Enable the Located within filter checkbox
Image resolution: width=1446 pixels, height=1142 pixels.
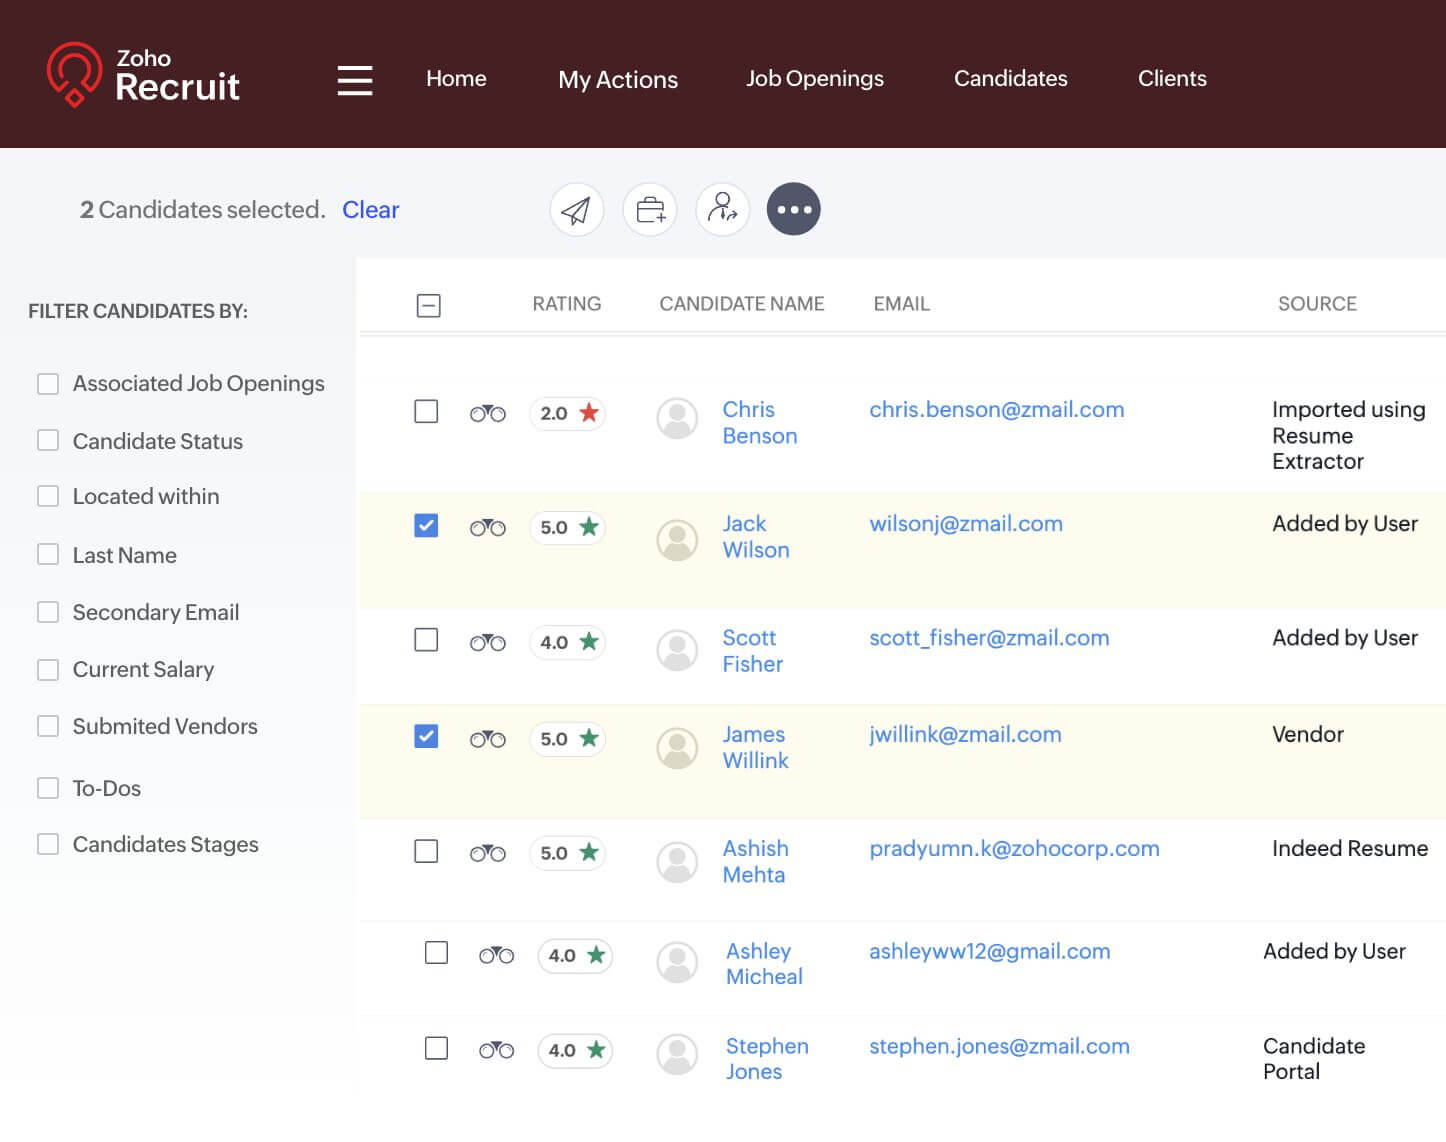(x=48, y=496)
